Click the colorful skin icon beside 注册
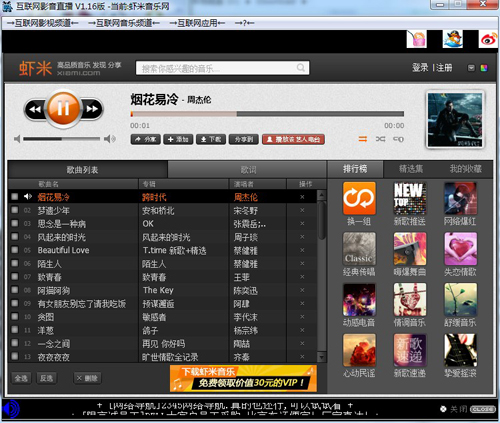Viewport: 500px width, 423px height. (484, 68)
